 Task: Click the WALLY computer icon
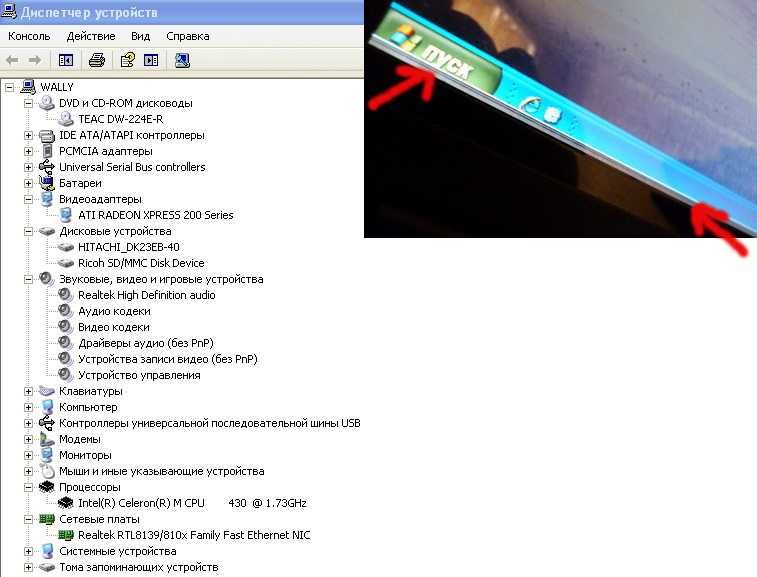tap(28, 87)
